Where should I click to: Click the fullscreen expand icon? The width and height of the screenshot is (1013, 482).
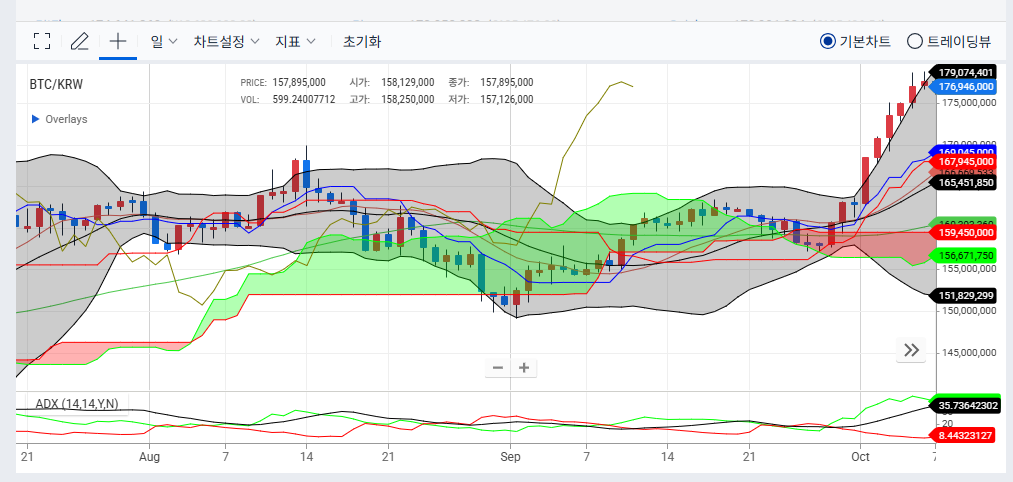[41, 41]
